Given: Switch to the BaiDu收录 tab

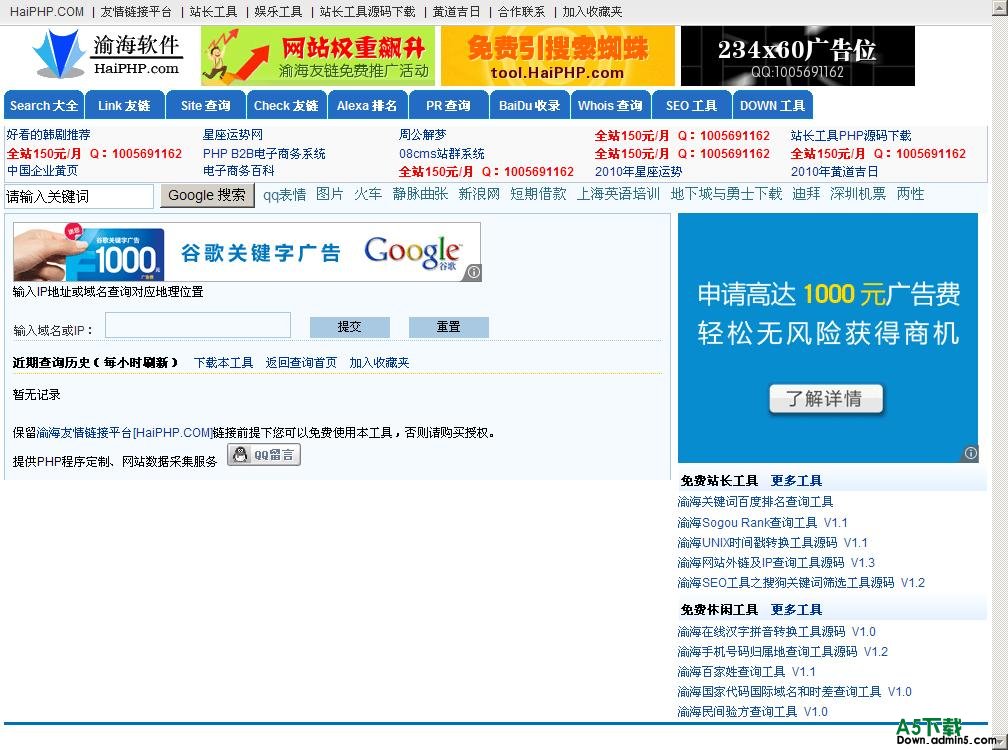Looking at the screenshot, I should [x=530, y=105].
